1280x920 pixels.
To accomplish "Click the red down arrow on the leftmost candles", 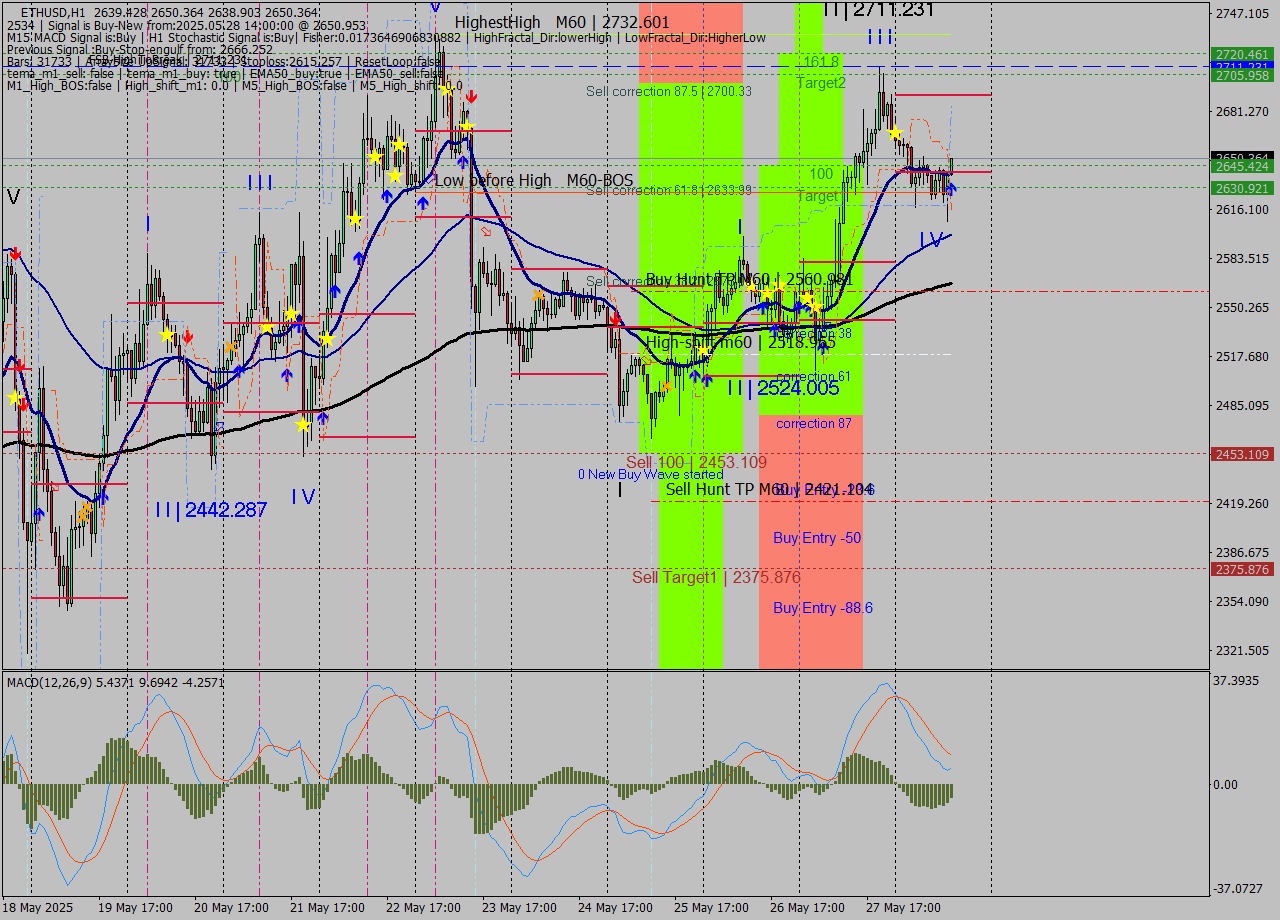I will tap(14, 254).
